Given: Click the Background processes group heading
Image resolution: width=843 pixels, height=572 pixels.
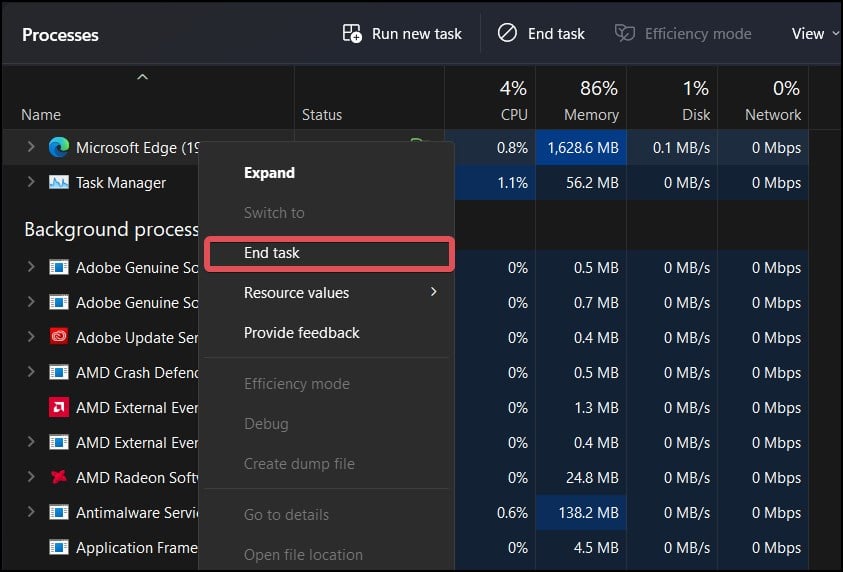Looking at the screenshot, I should 111,230.
